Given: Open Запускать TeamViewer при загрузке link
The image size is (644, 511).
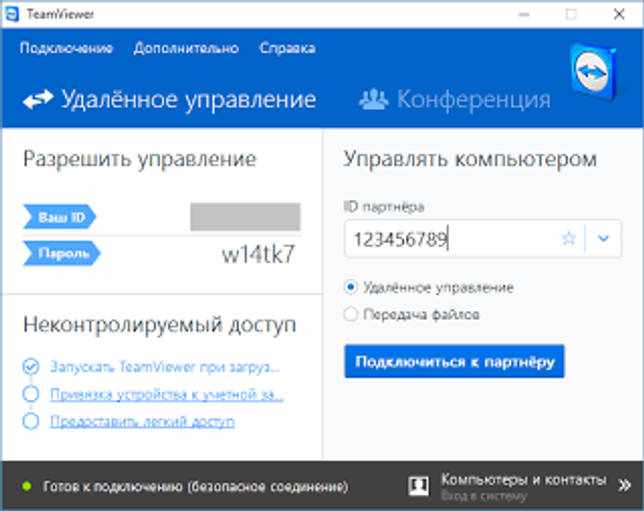Looking at the screenshot, I should 165,367.
